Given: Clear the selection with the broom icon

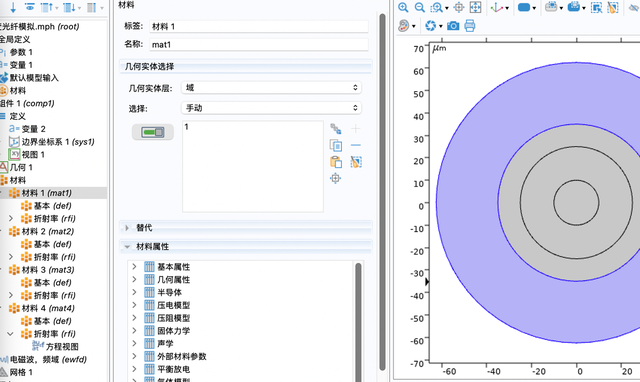Looking at the screenshot, I should [356, 162].
